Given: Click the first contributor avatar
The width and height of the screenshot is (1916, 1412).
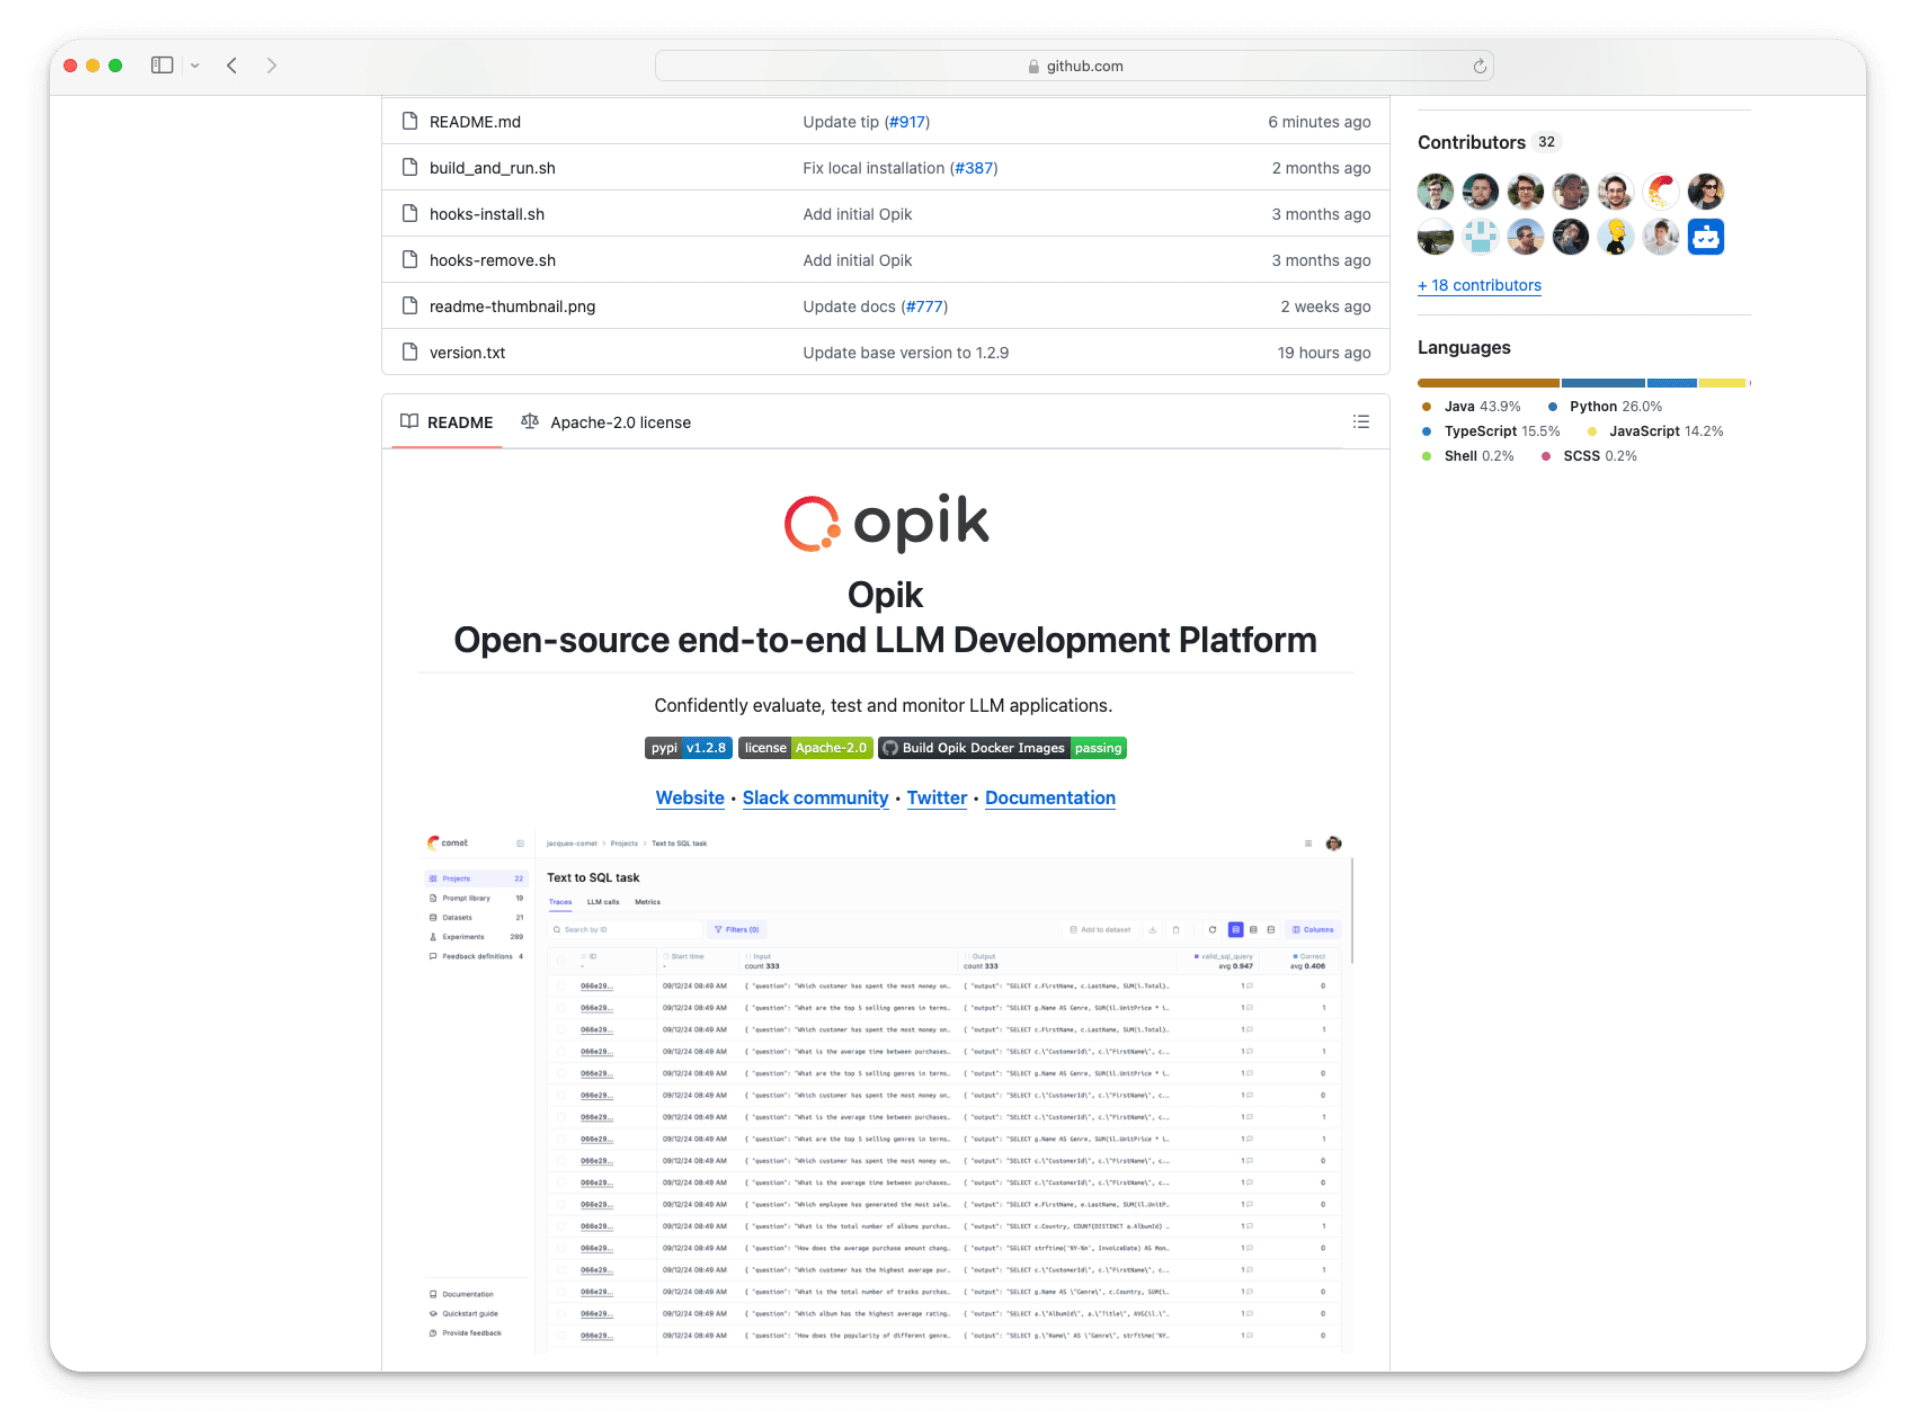Looking at the screenshot, I should [1435, 191].
